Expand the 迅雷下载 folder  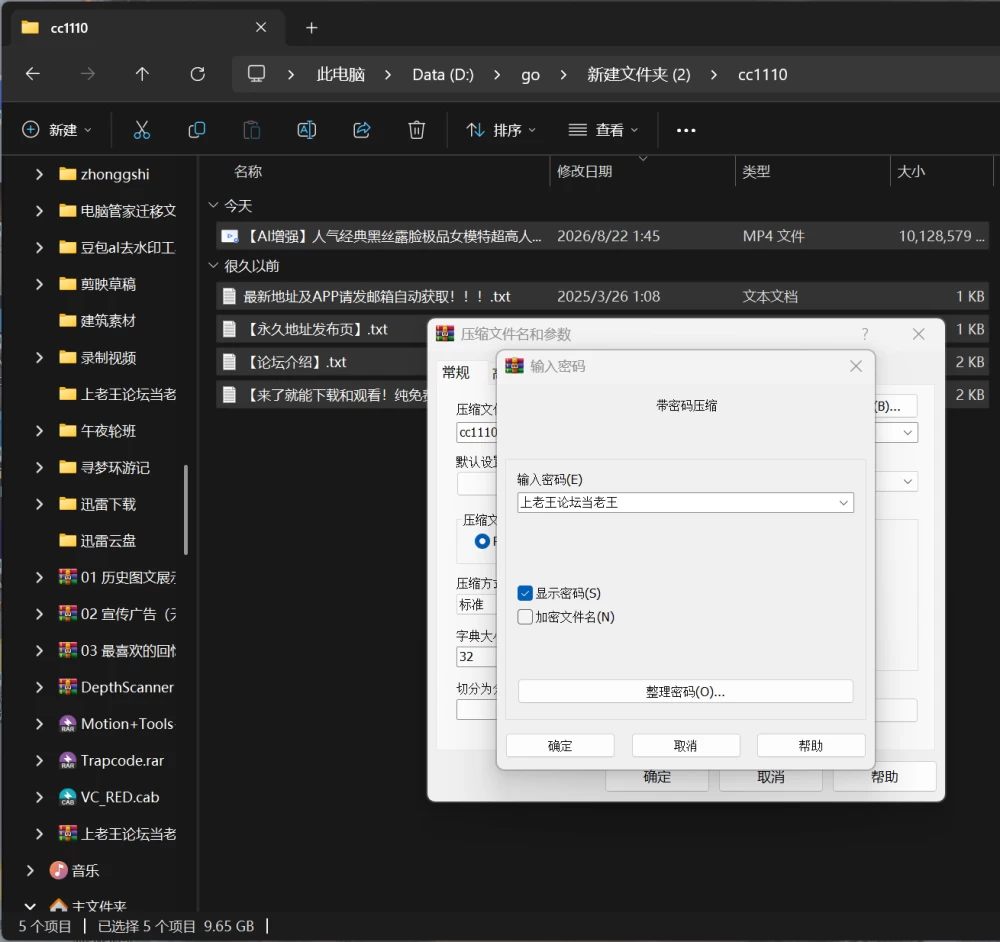point(40,504)
